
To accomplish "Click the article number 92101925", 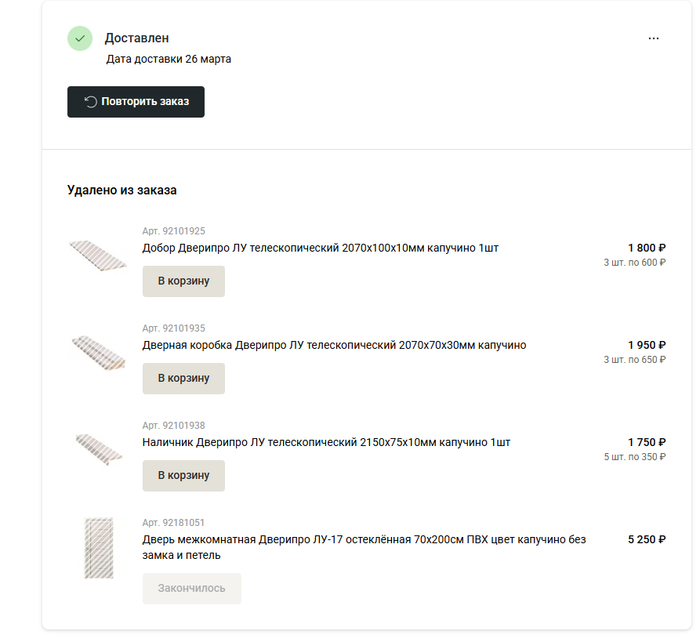I will pos(174,231).
